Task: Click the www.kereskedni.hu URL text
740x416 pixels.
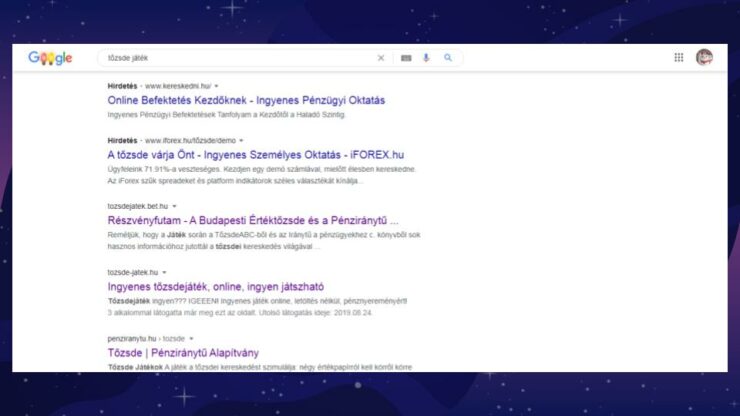Action: click(178, 86)
